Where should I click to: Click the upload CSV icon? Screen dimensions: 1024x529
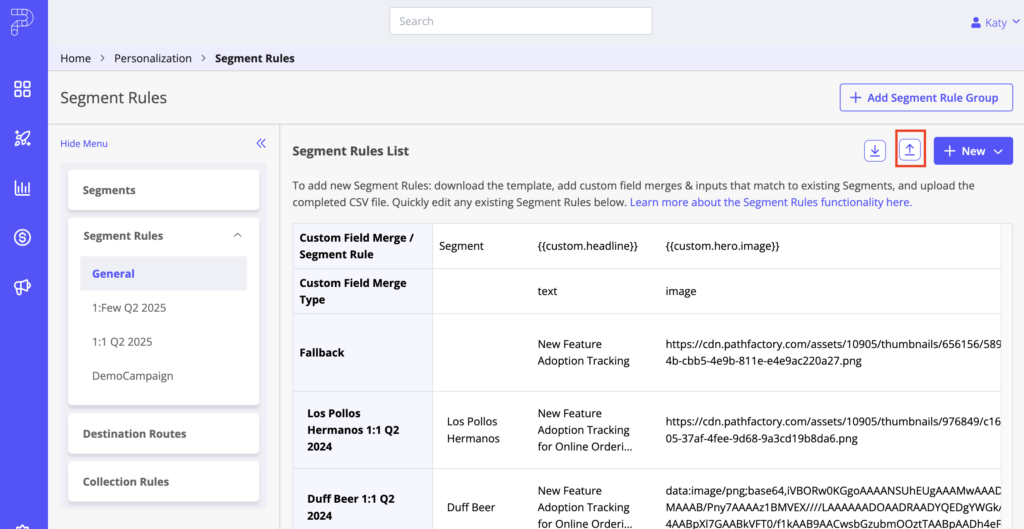(x=910, y=151)
